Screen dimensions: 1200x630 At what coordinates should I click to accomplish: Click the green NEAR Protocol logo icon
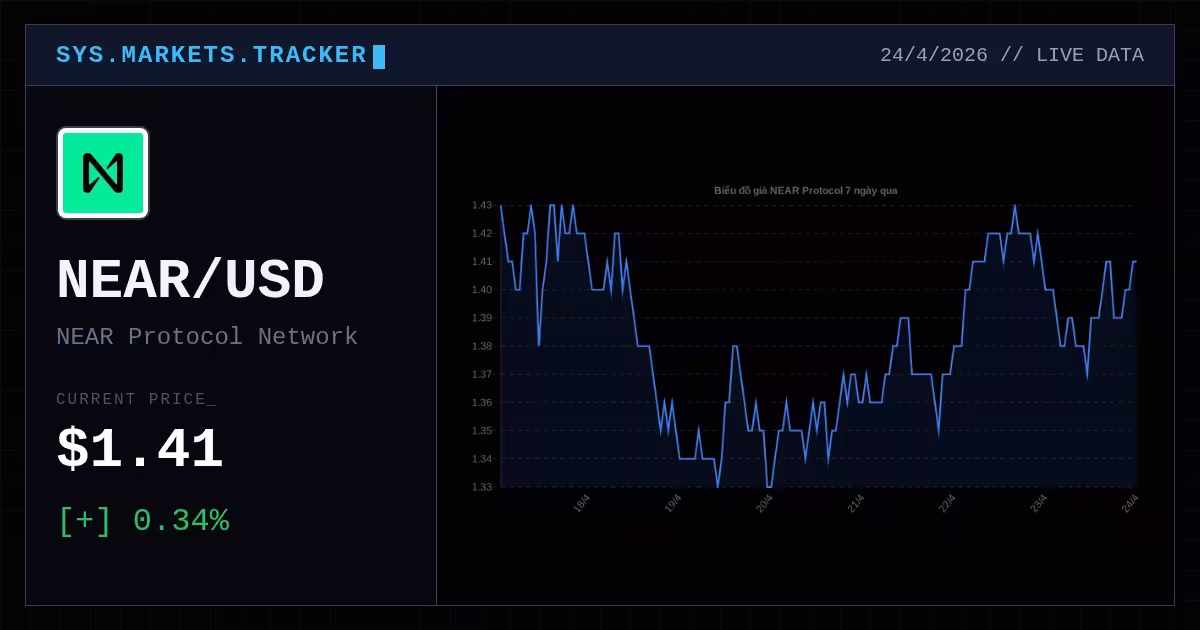click(103, 173)
